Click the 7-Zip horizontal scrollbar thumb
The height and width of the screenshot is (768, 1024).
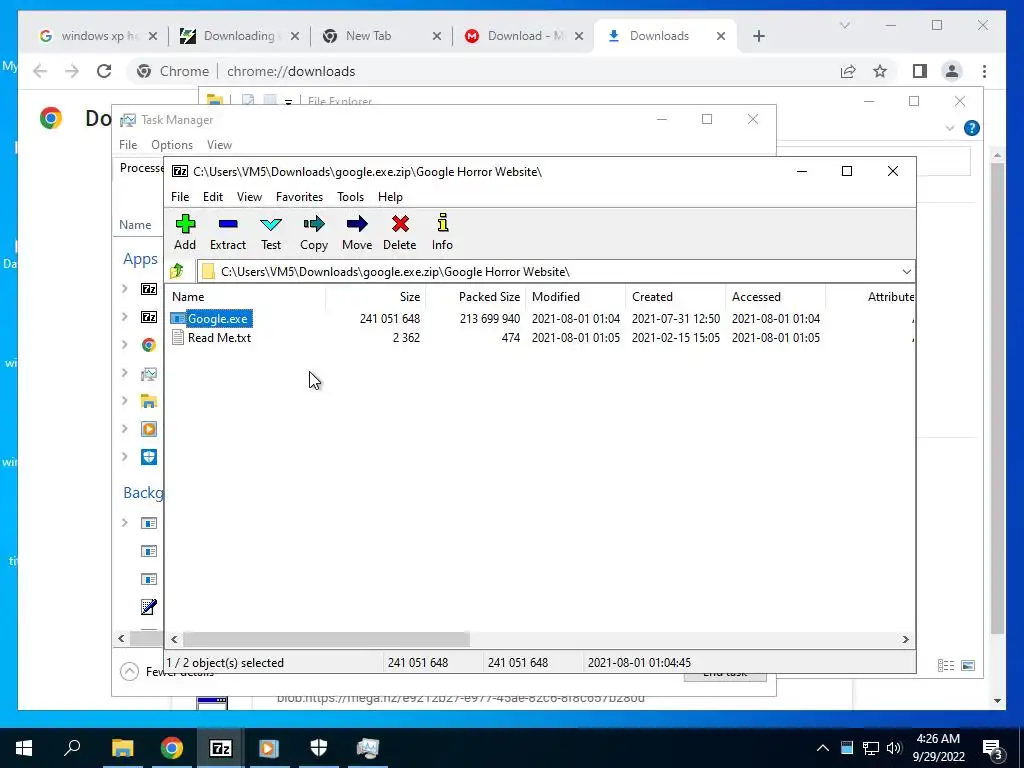pos(326,639)
